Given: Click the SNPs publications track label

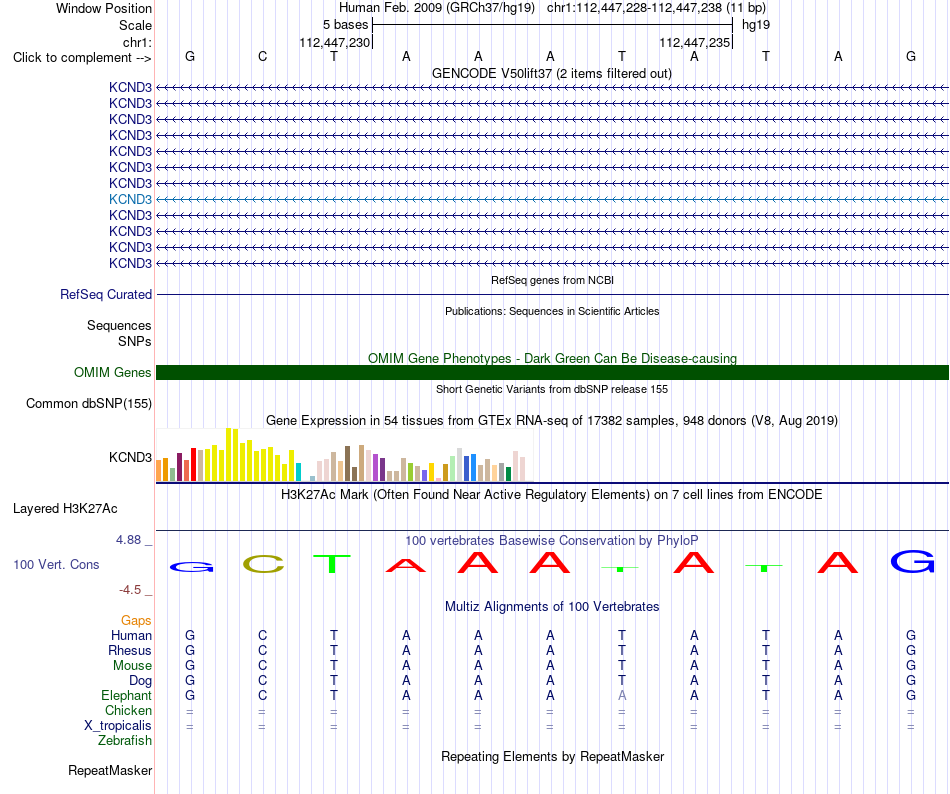Looking at the screenshot, I should (135, 342).
